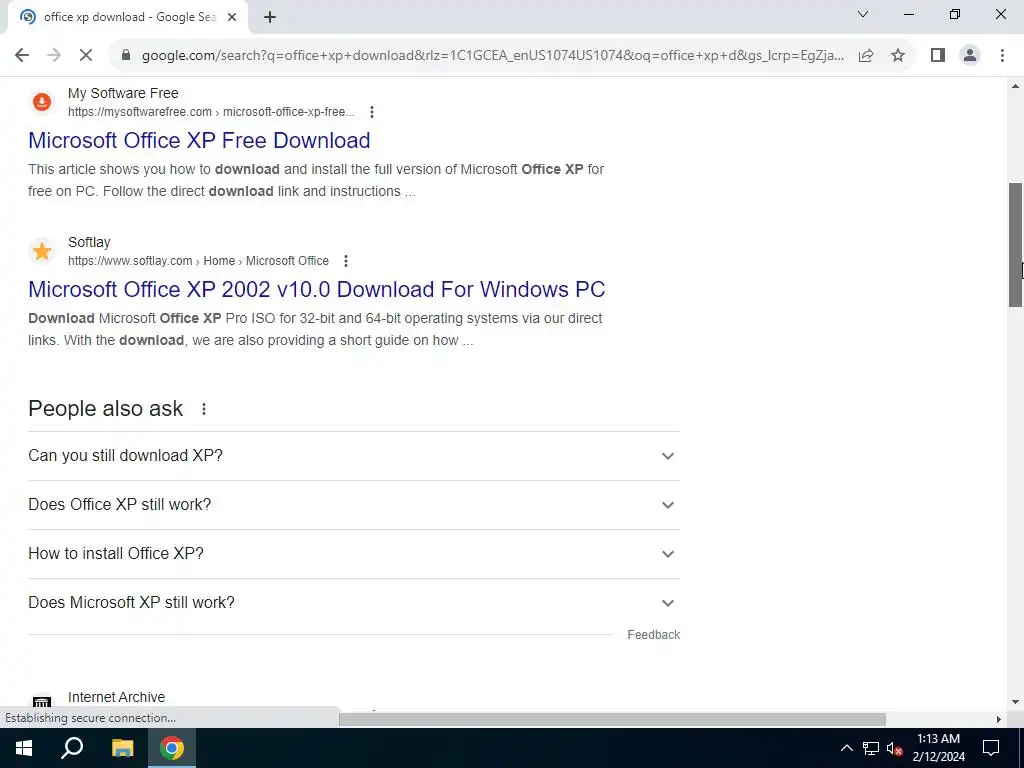Screen dimensions: 1024x768
Task: Click the Internet Archive site name
Action: click(116, 697)
